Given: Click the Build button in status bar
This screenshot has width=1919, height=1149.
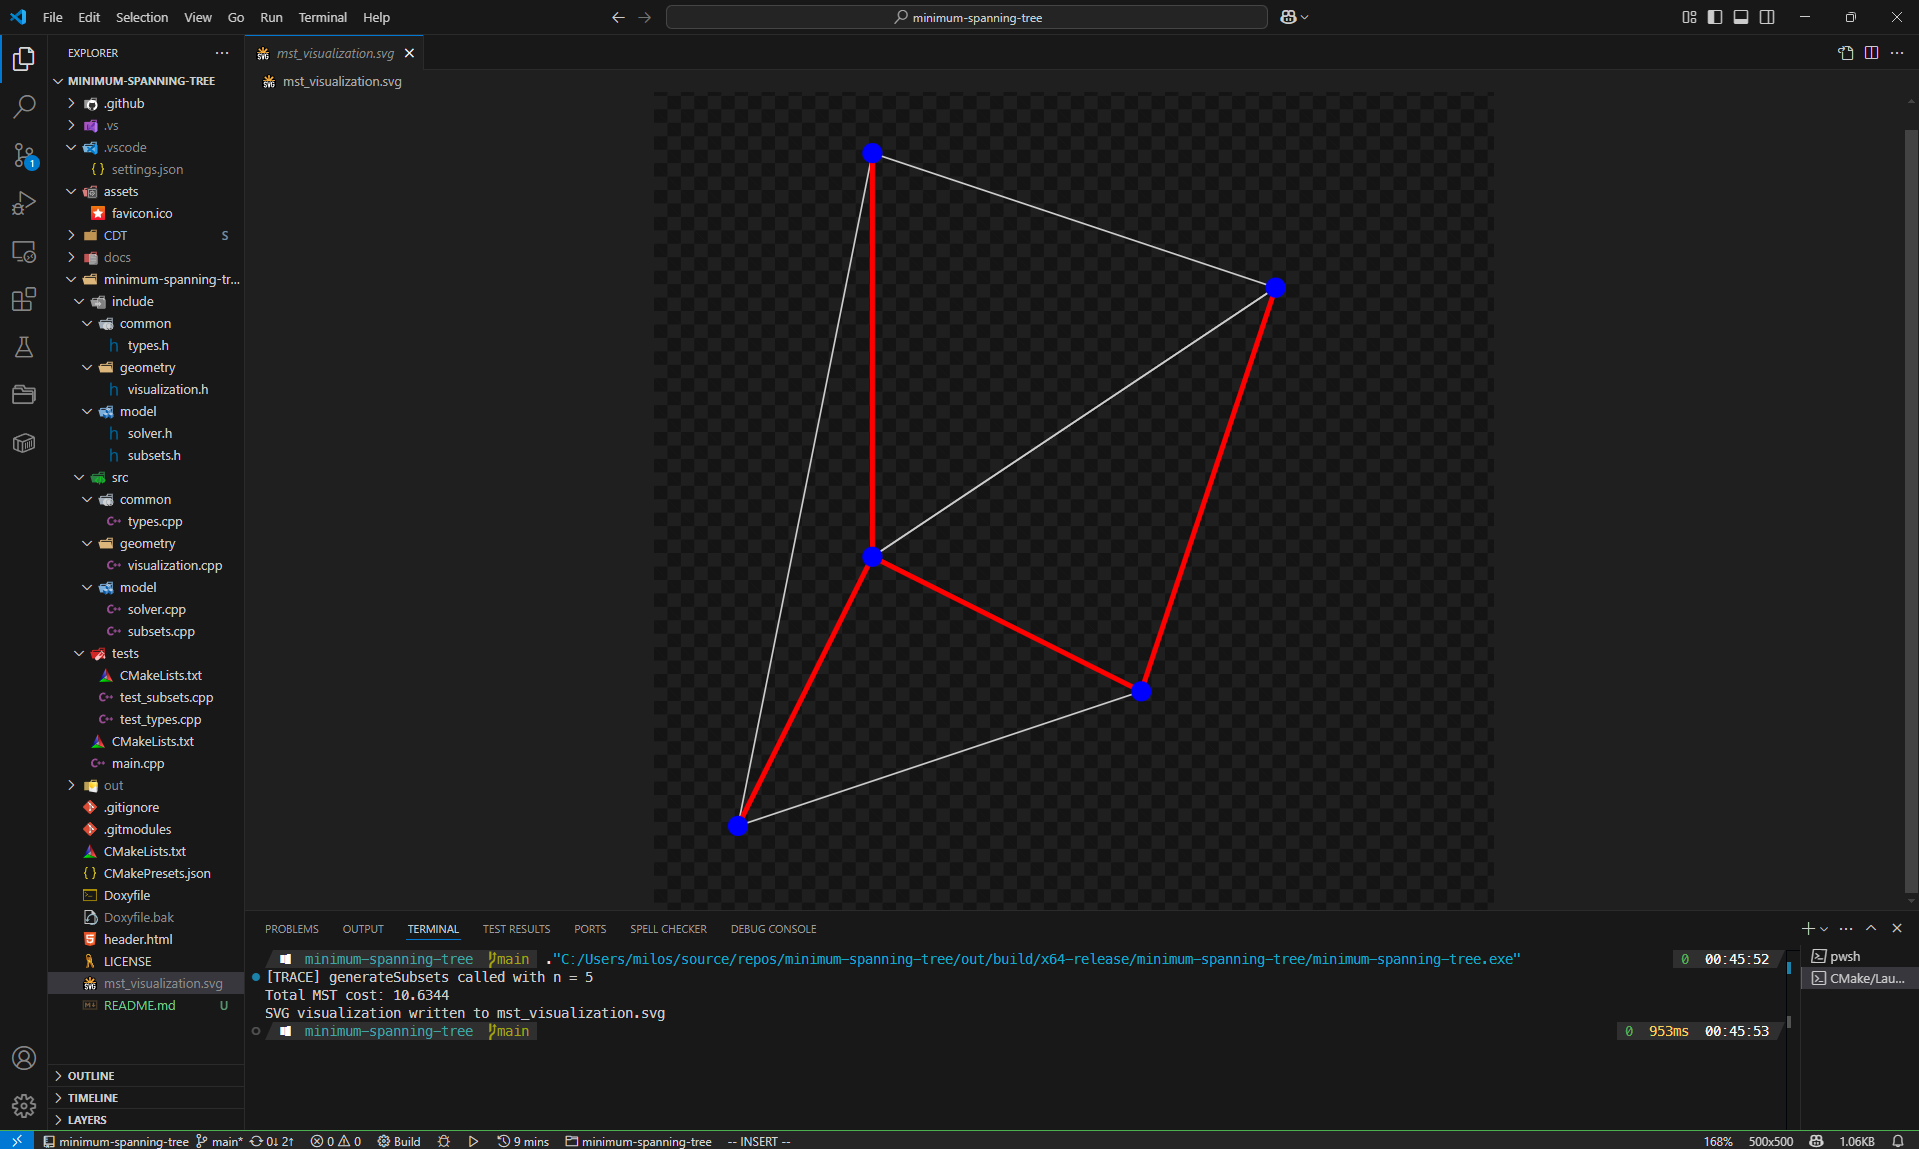Looking at the screenshot, I should coord(399,1141).
